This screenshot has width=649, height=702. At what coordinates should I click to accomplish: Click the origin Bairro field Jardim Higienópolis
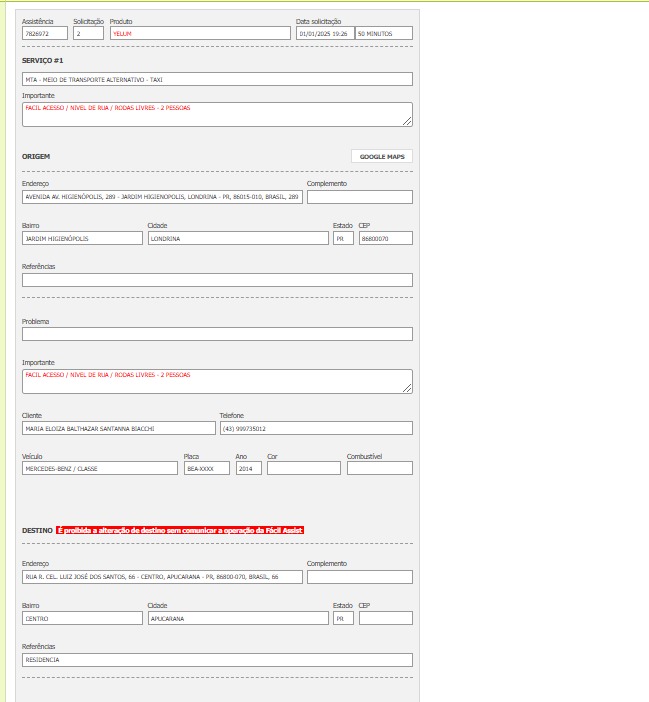pos(82,238)
